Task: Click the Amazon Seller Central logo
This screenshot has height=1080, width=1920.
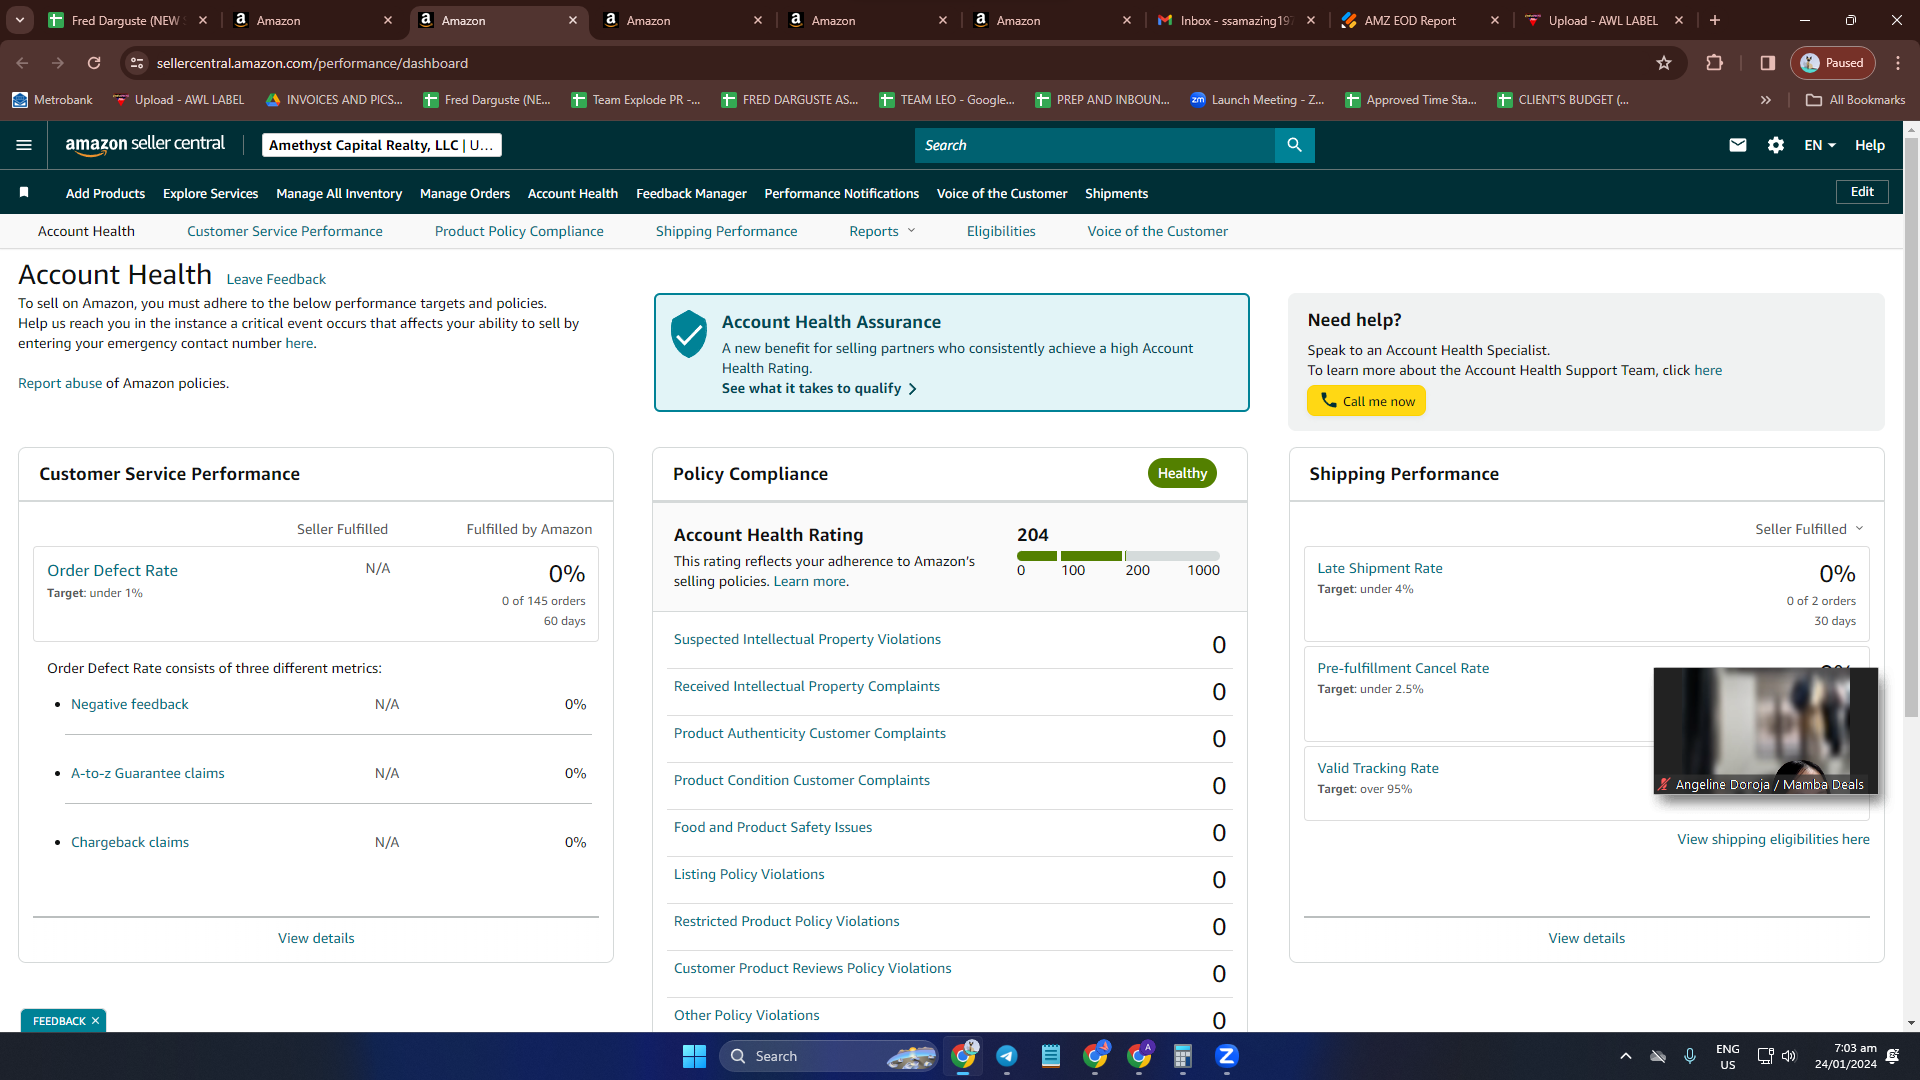Action: [145, 144]
